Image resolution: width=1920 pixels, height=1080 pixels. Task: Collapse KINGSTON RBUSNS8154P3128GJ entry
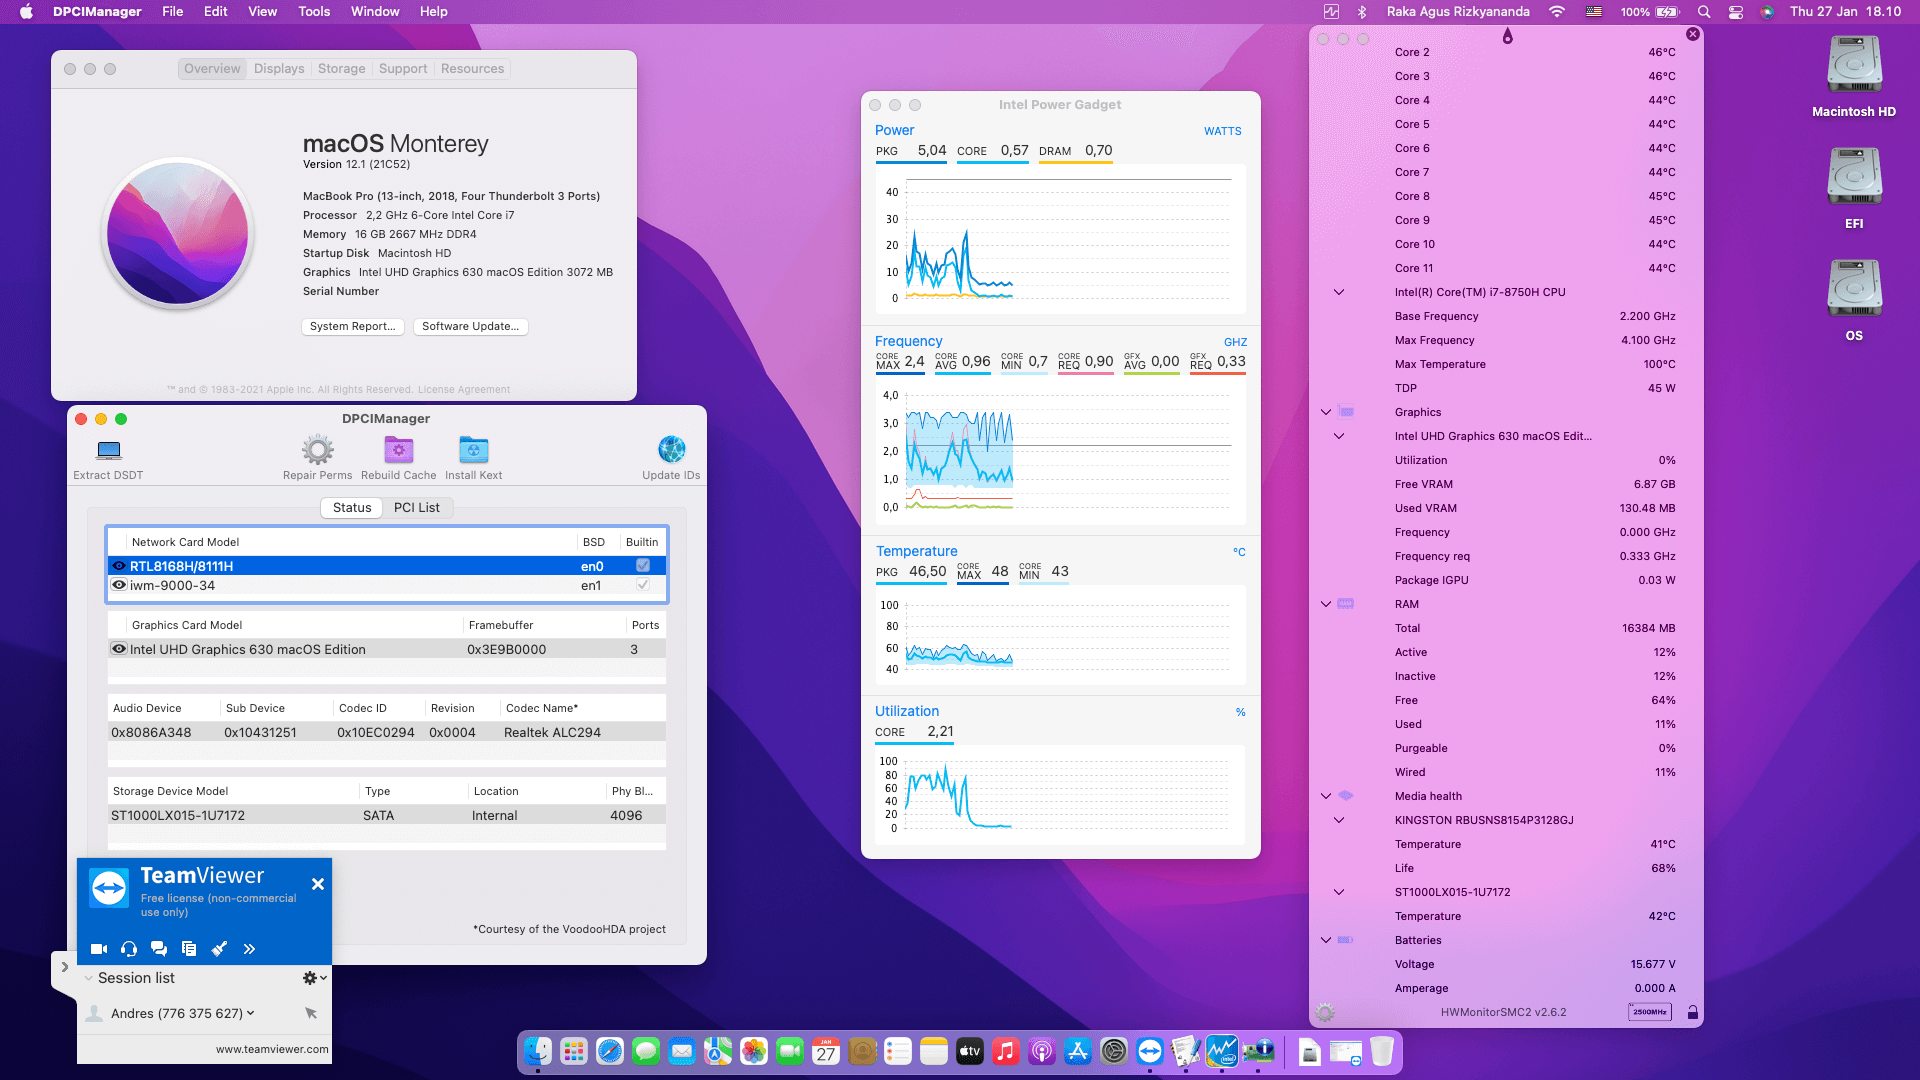(1339, 820)
